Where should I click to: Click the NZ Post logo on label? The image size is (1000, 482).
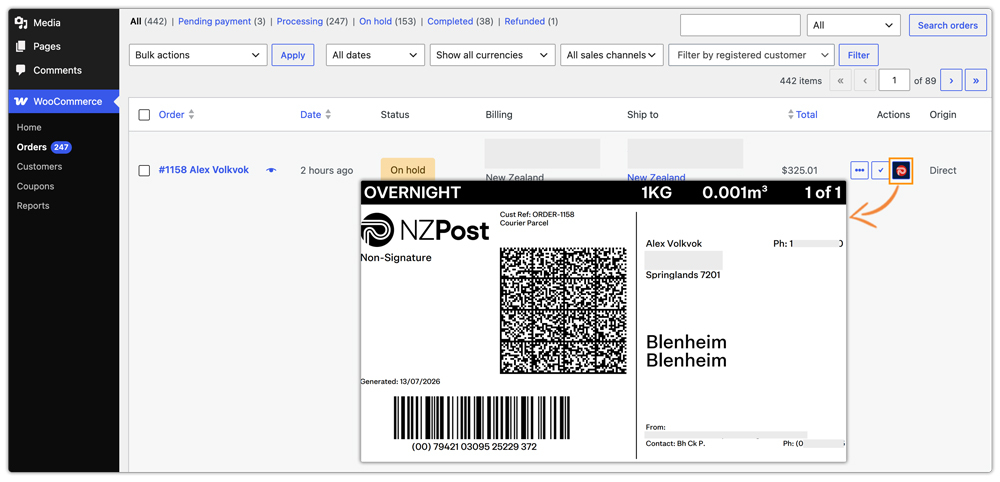click(x=425, y=230)
